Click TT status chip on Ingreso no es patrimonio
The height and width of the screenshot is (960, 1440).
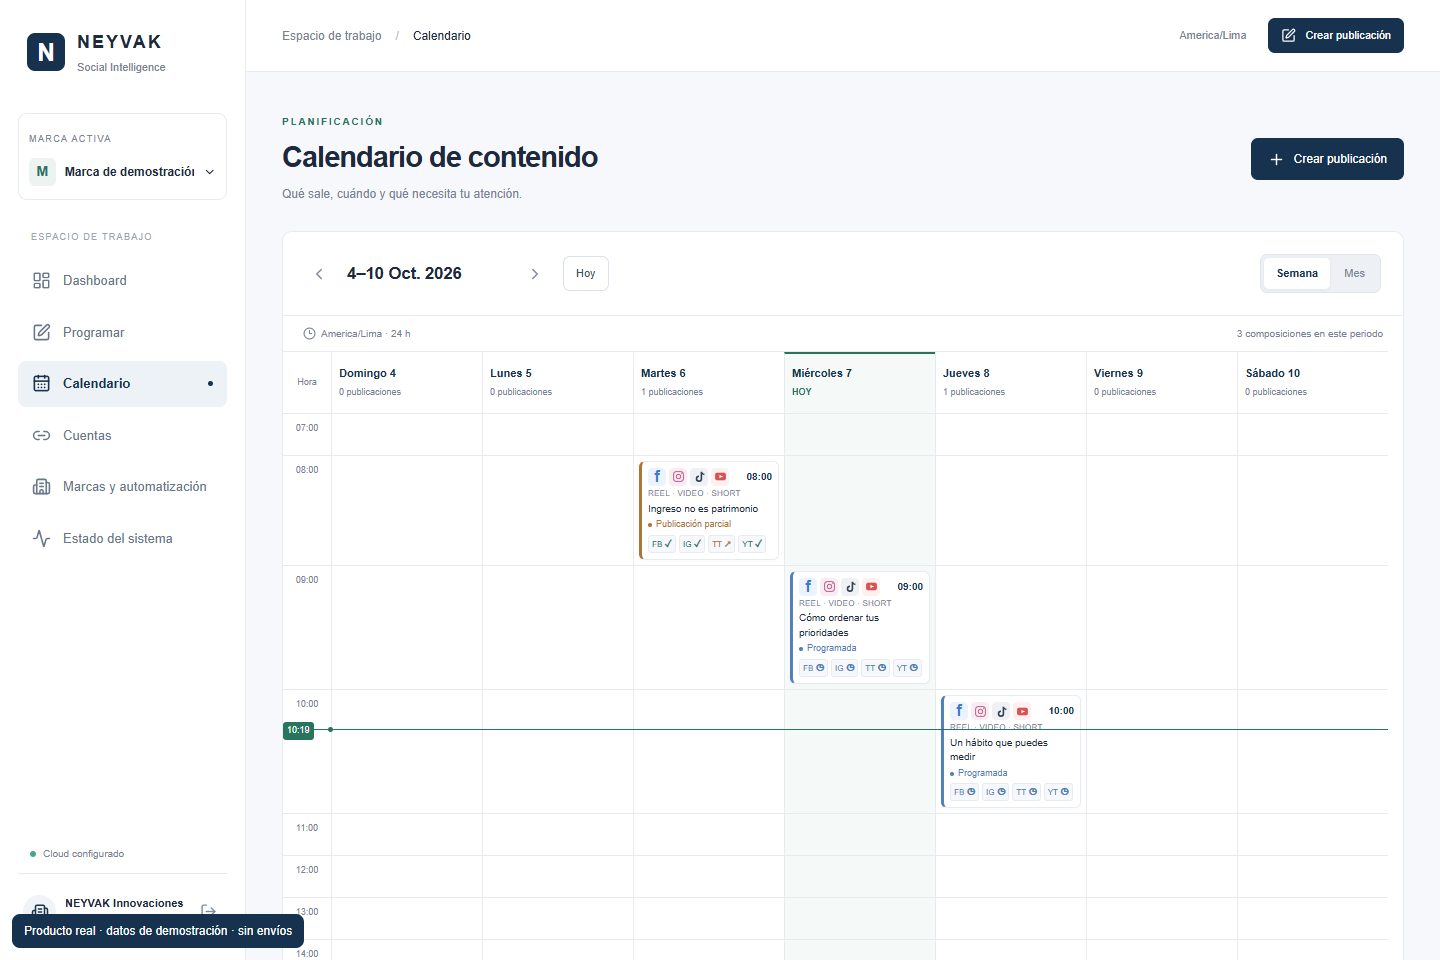click(721, 544)
